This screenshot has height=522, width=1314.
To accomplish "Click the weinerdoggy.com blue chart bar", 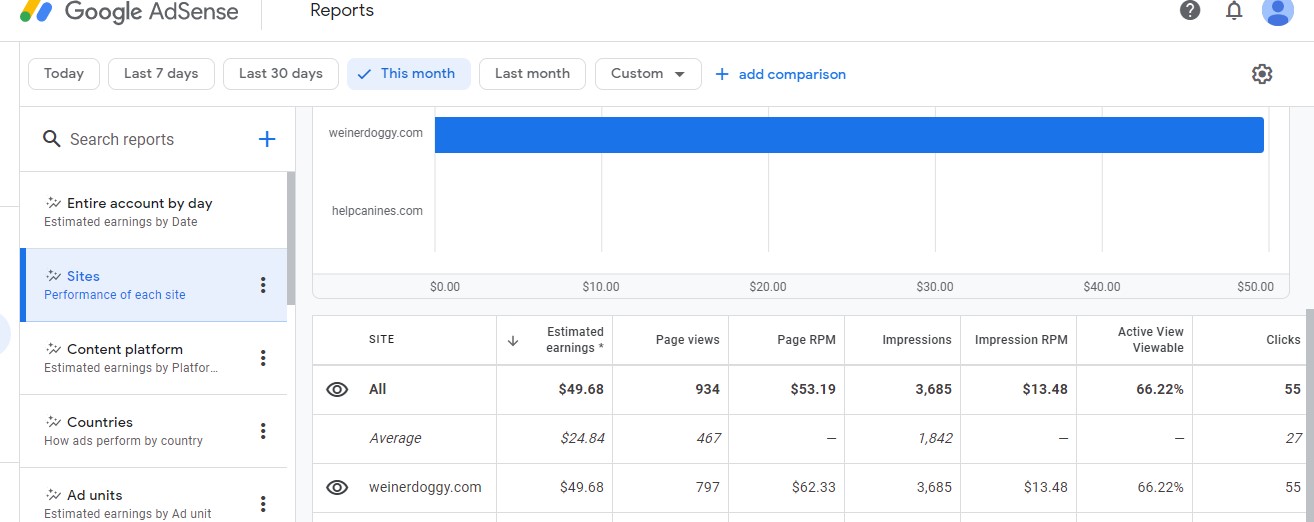I will click(849, 135).
